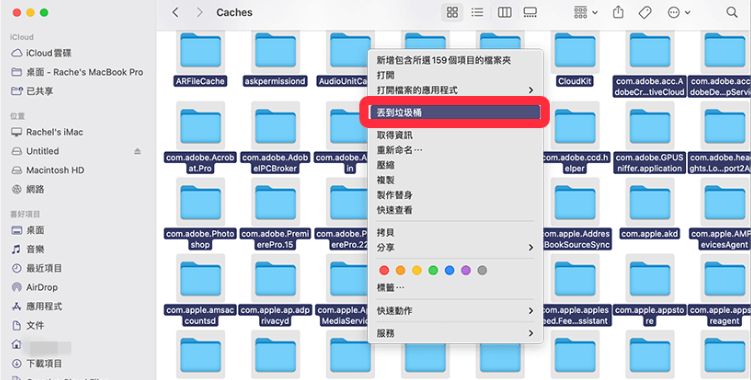Switch to icon grid view
Viewport: 751px width, 380px height.
452,12
